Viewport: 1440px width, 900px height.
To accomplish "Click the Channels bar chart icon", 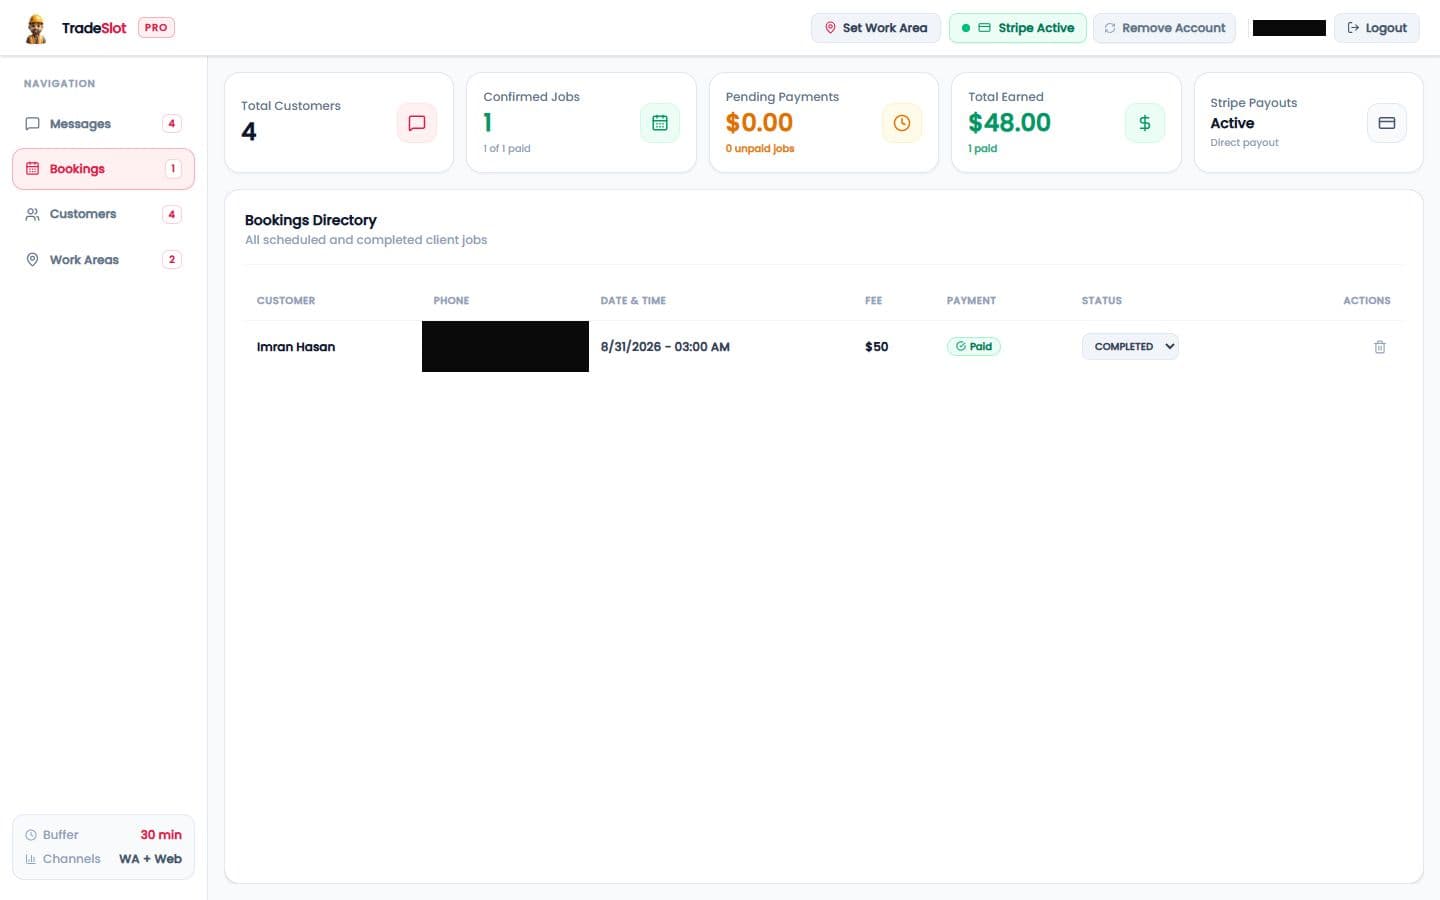I will click(31, 859).
